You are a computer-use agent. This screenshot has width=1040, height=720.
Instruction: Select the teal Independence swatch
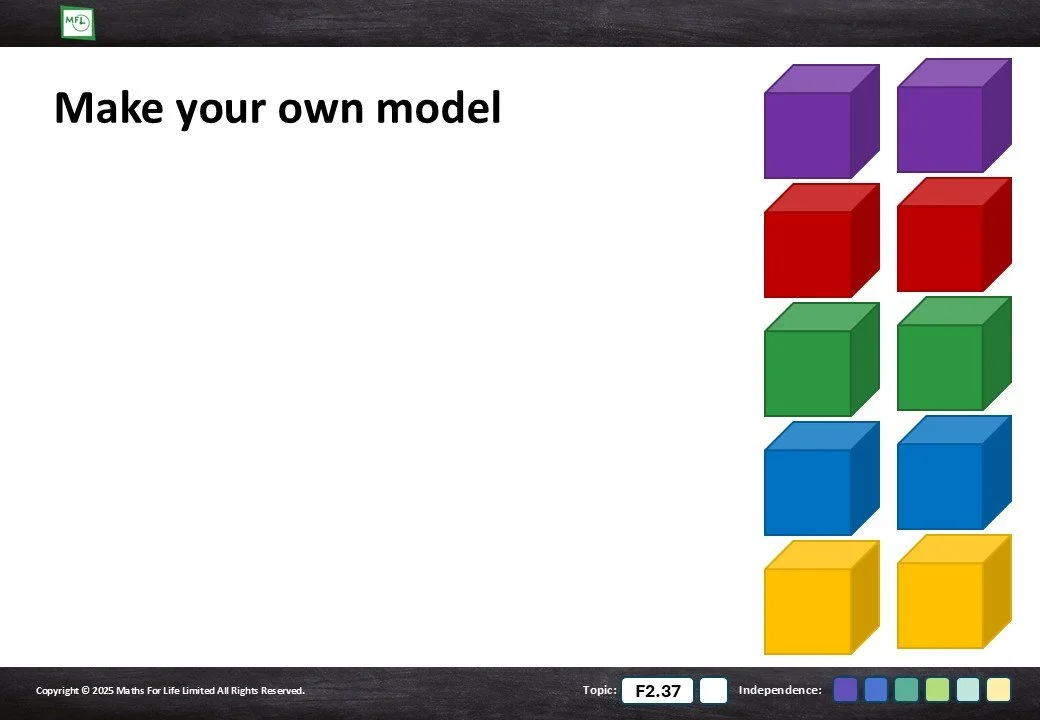click(906, 690)
